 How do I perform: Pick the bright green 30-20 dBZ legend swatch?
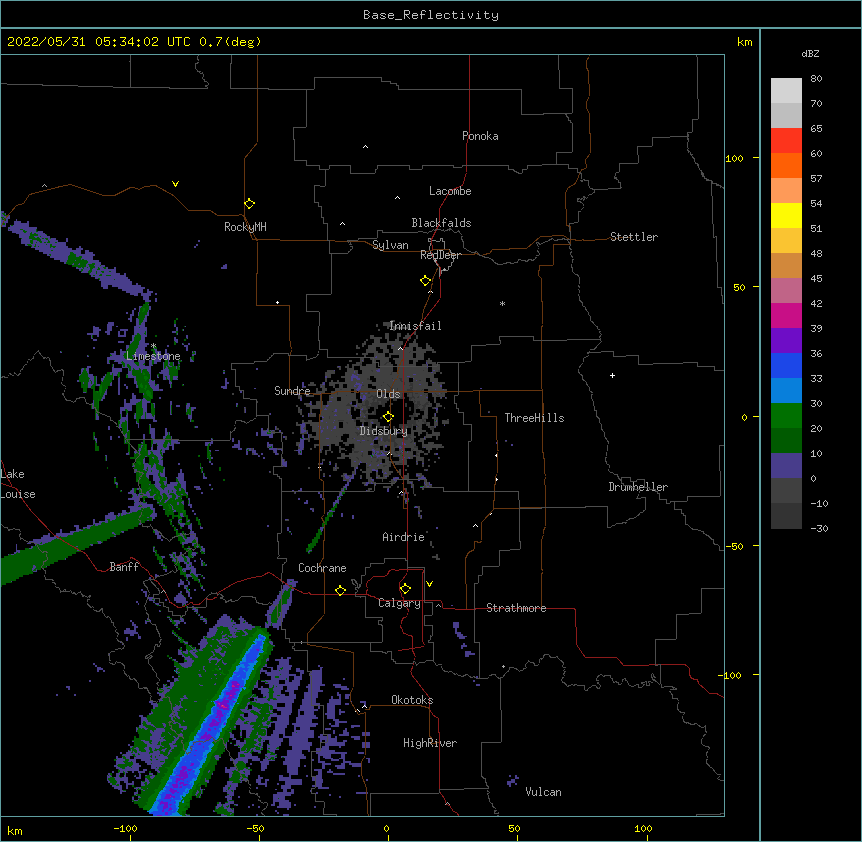[786, 416]
